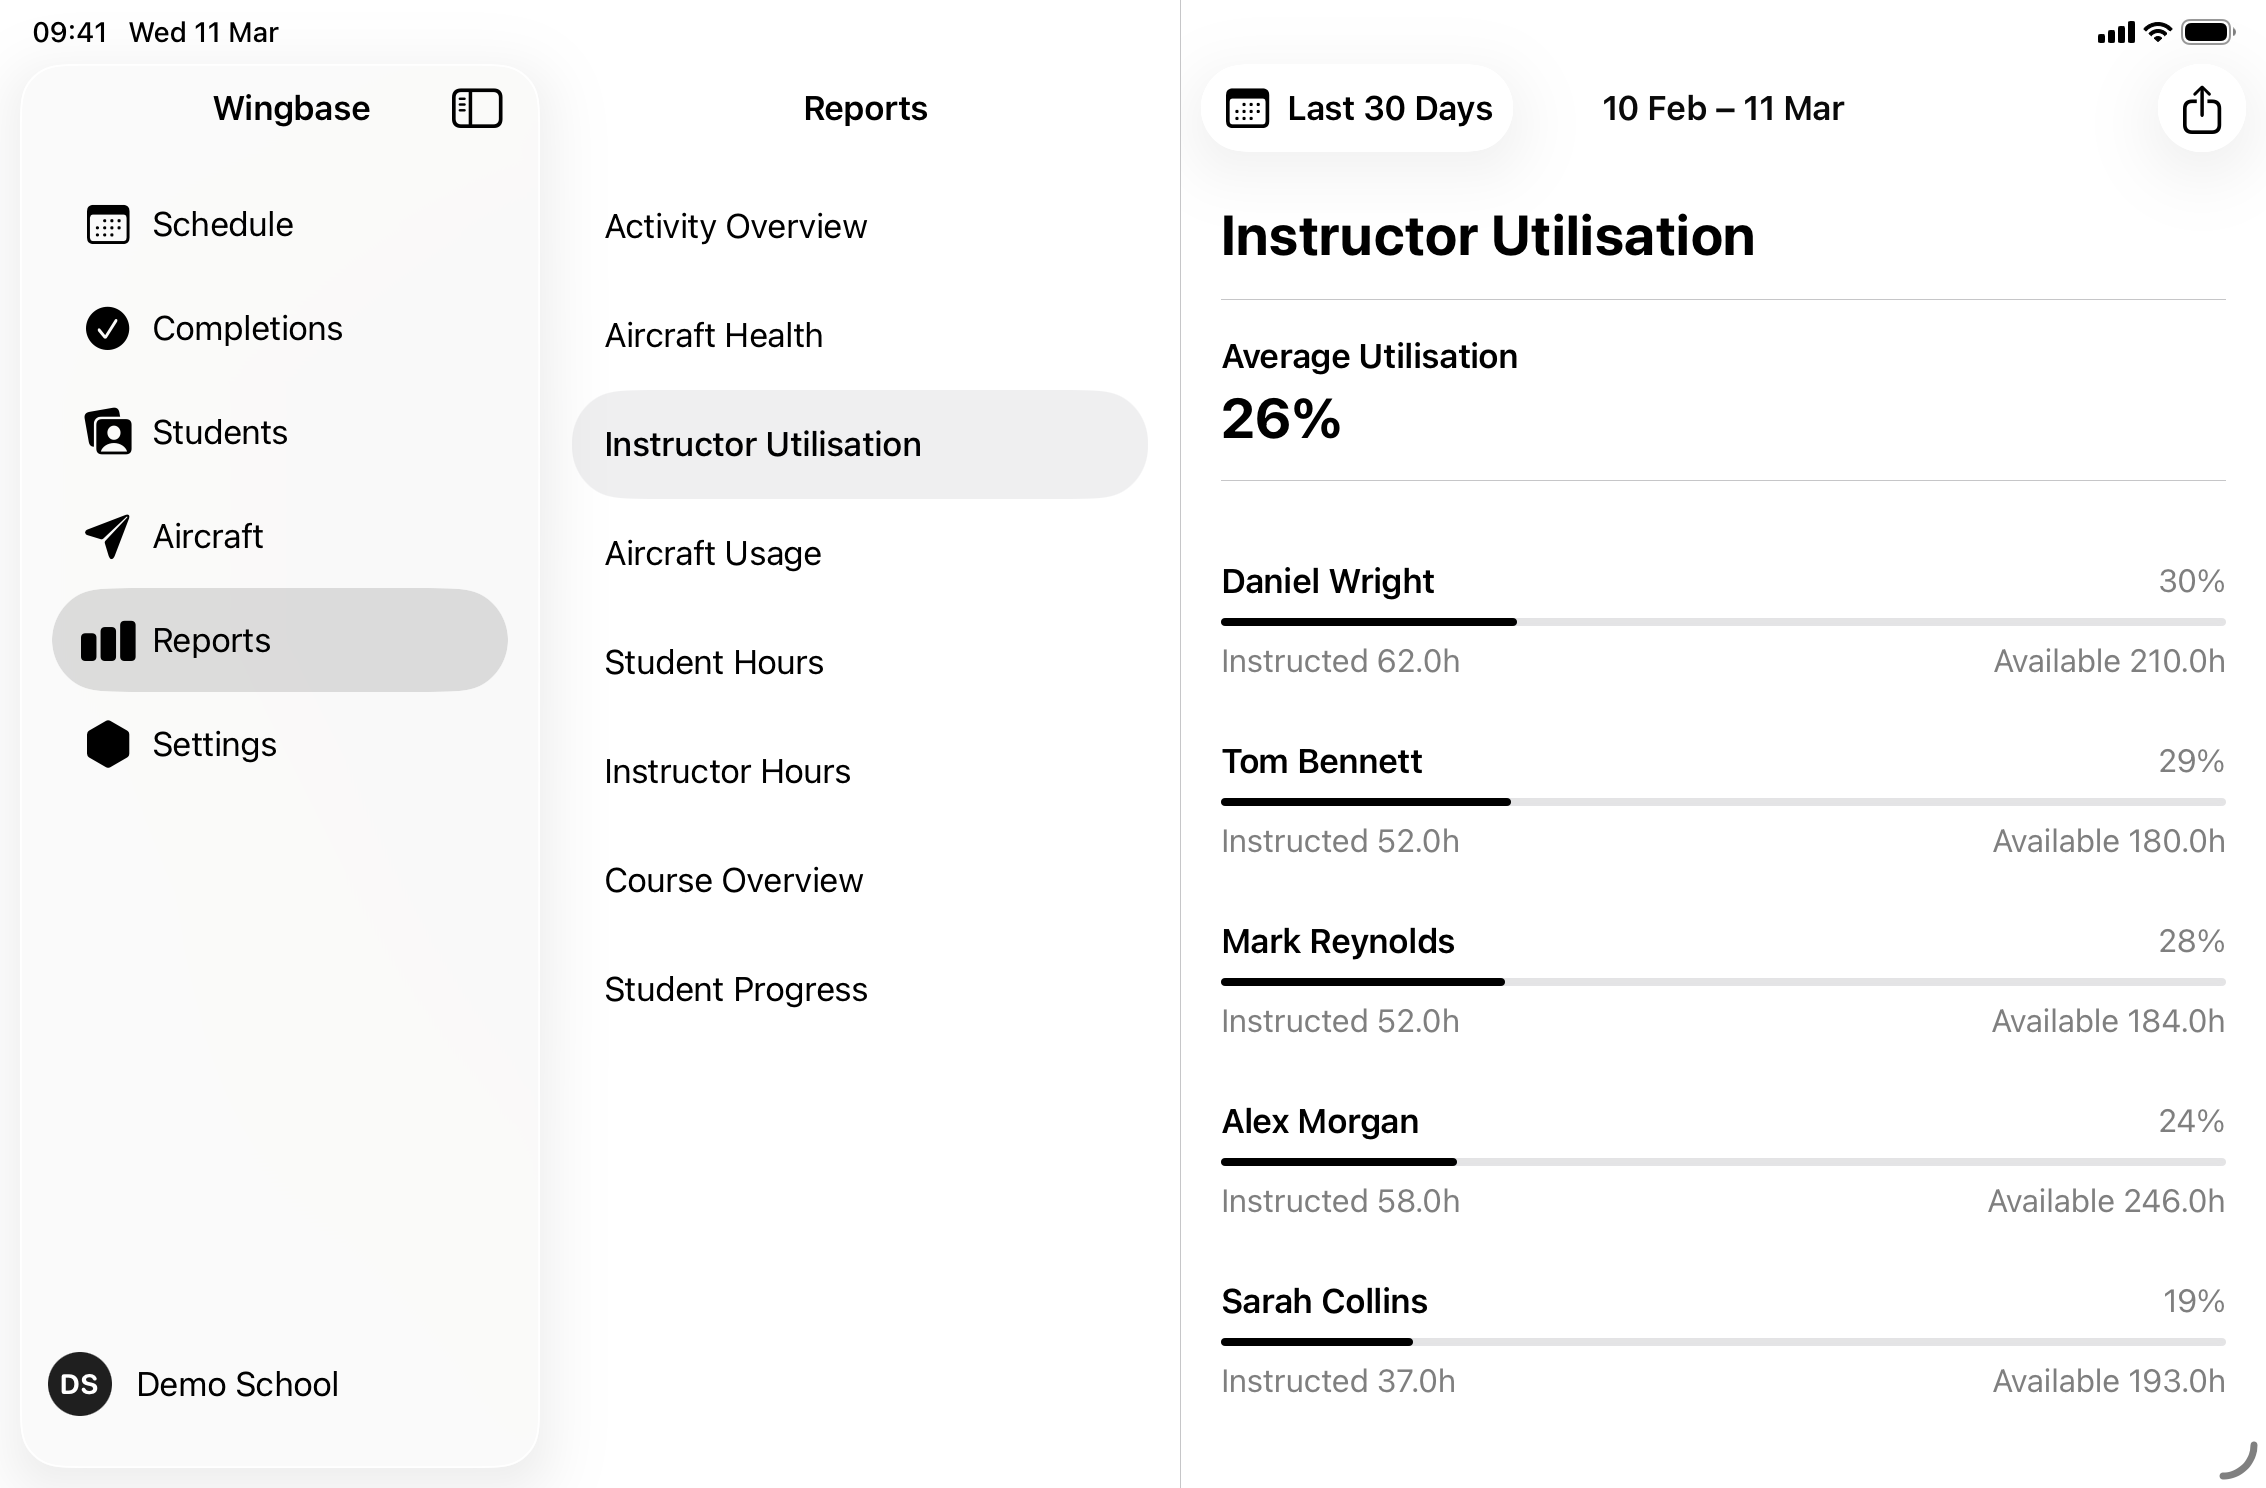
Task: Click Daniel Wright's utilisation bar
Action: click(x=1723, y=622)
